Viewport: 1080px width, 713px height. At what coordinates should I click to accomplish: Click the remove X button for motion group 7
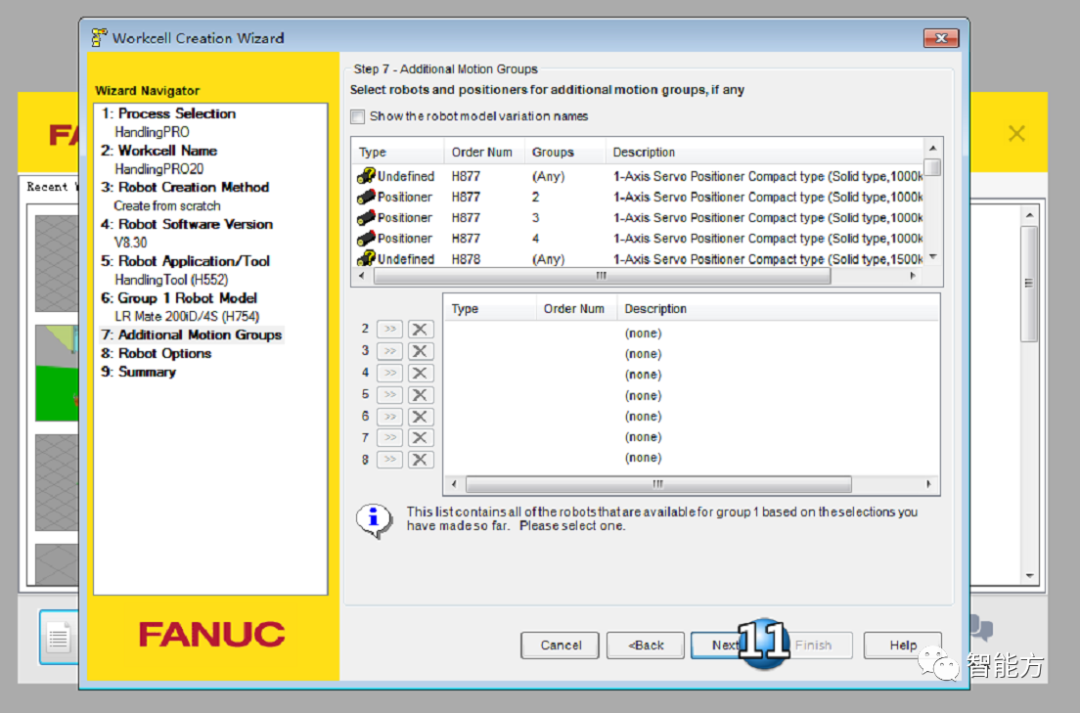420,437
